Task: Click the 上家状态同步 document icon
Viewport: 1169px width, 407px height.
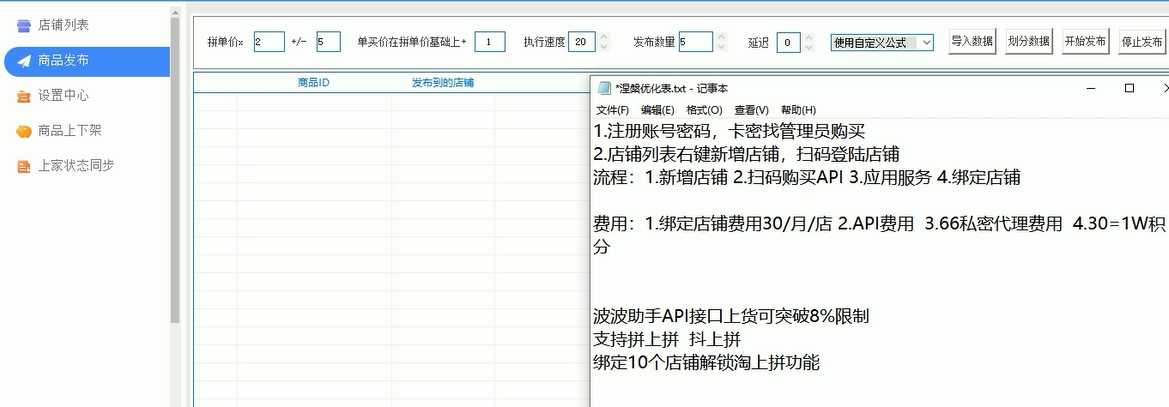Action: (x=24, y=166)
